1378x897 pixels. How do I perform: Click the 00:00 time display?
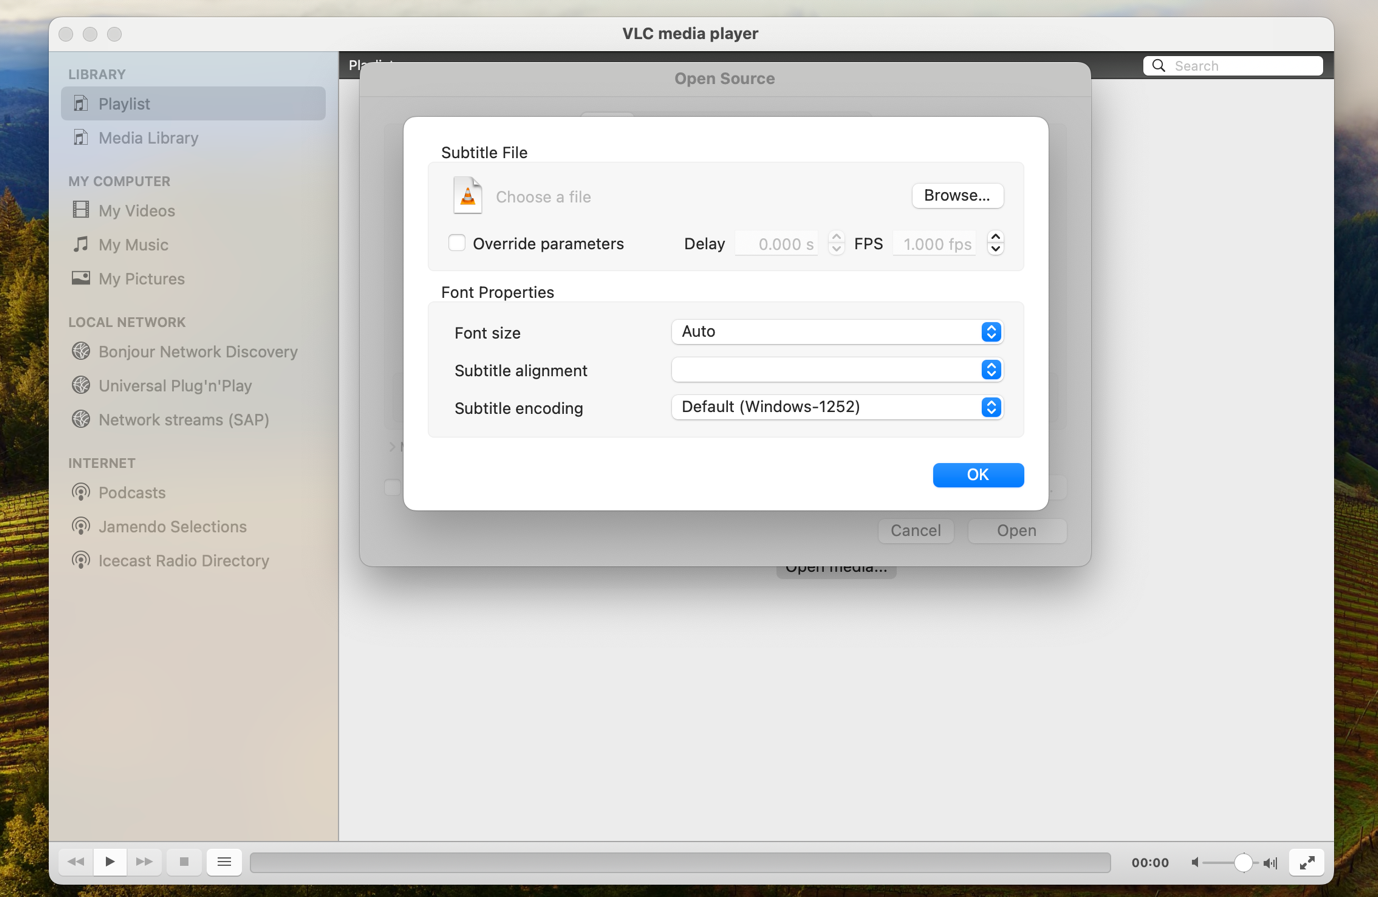click(1150, 863)
